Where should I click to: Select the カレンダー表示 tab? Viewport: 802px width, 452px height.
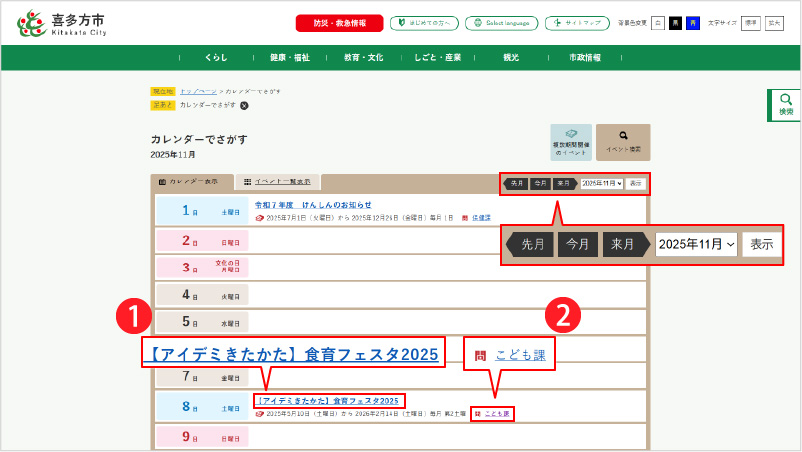point(192,182)
